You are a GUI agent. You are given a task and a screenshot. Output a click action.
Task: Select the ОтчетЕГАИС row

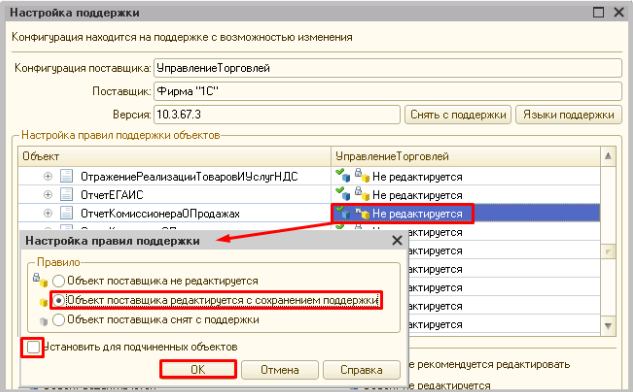[x=309, y=195]
